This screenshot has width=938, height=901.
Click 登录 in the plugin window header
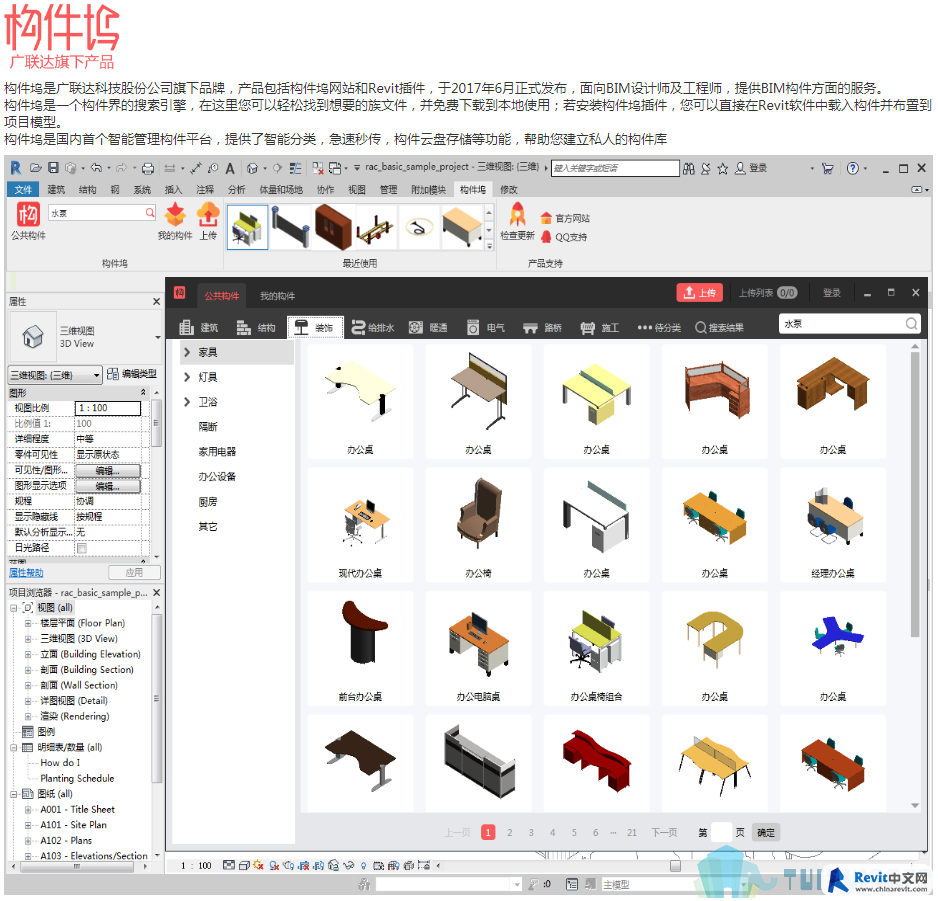832,293
